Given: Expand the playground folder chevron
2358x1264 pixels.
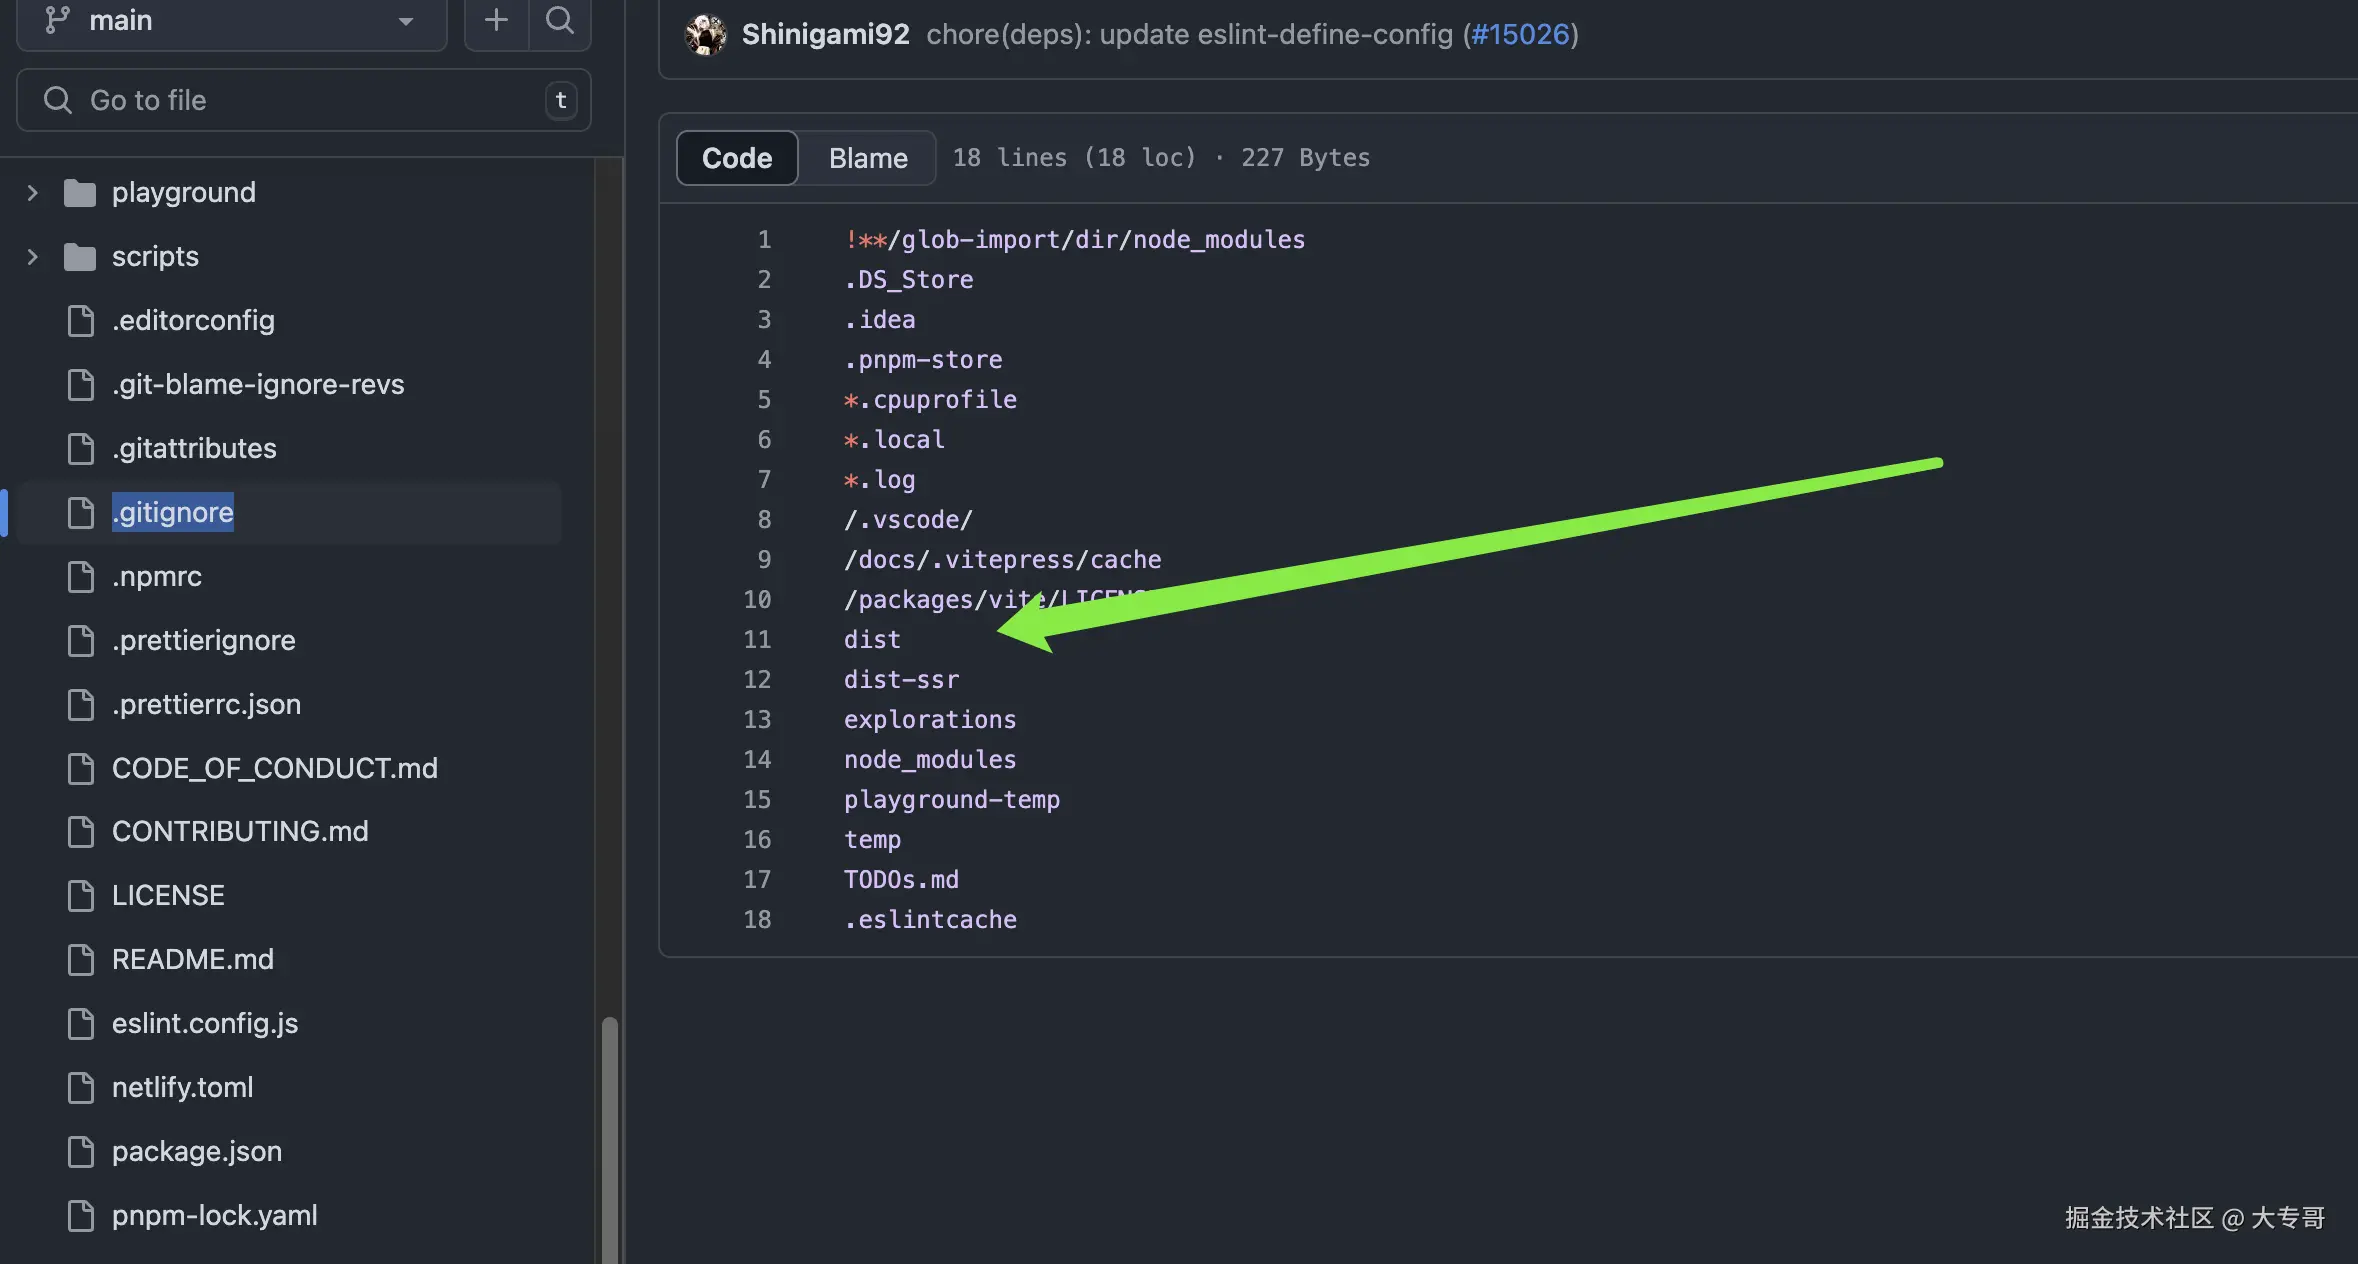Looking at the screenshot, I should (x=32, y=192).
